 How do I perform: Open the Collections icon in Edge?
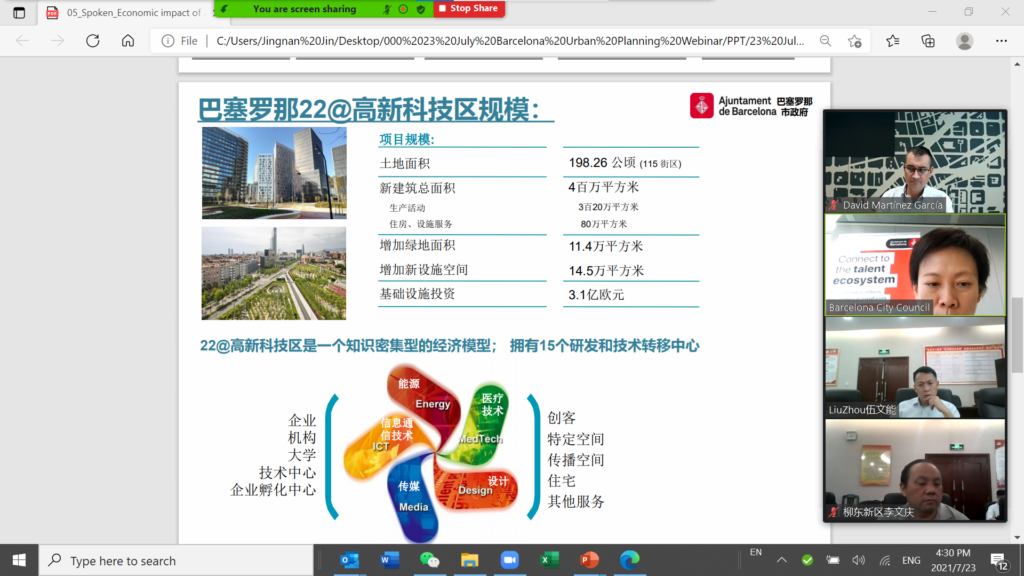pos(928,41)
